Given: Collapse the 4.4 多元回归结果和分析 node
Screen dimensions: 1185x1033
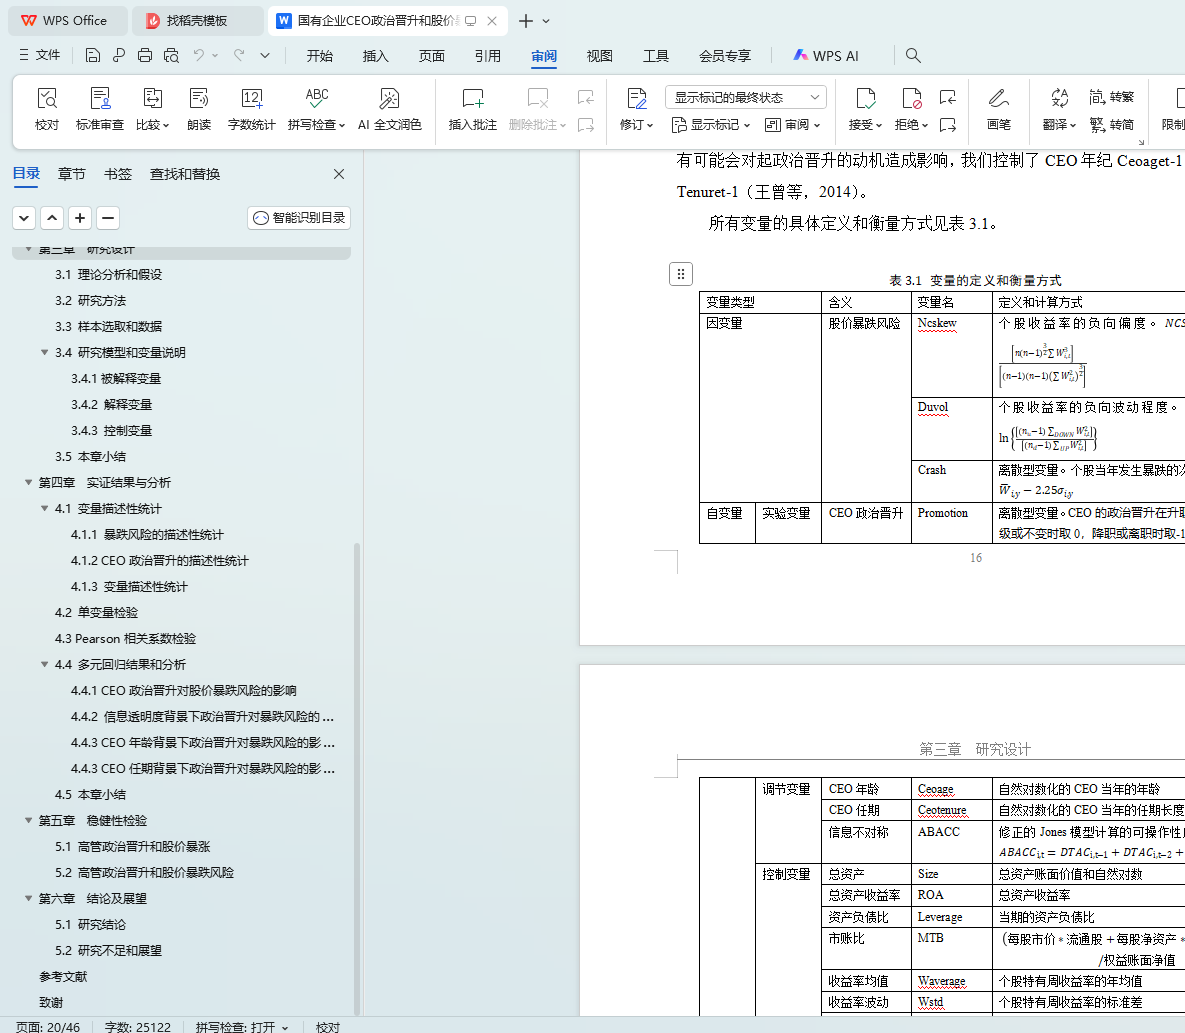Looking at the screenshot, I should pos(45,665).
